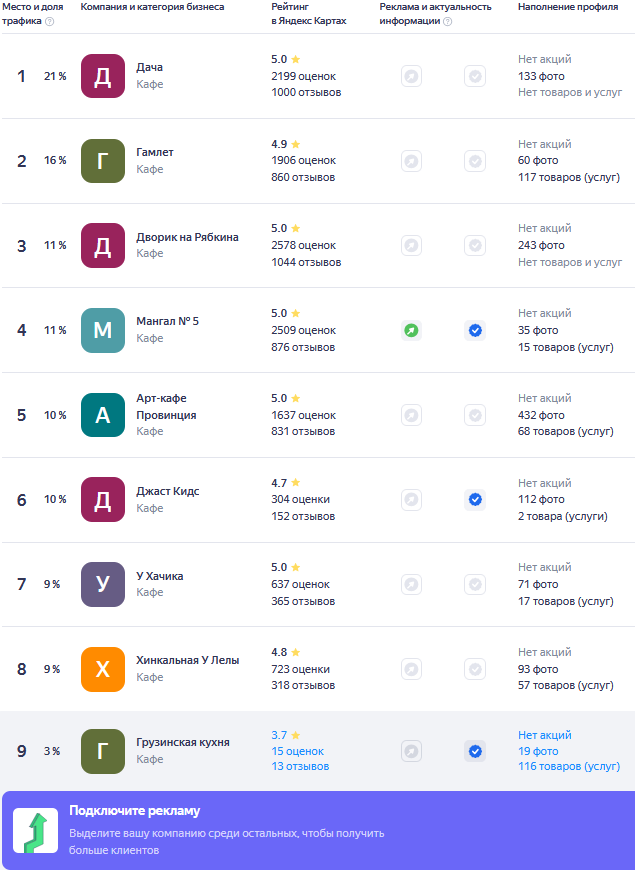Click the advertising icon in Дворик на Рябкина row
The width and height of the screenshot is (635, 870).
point(411,246)
